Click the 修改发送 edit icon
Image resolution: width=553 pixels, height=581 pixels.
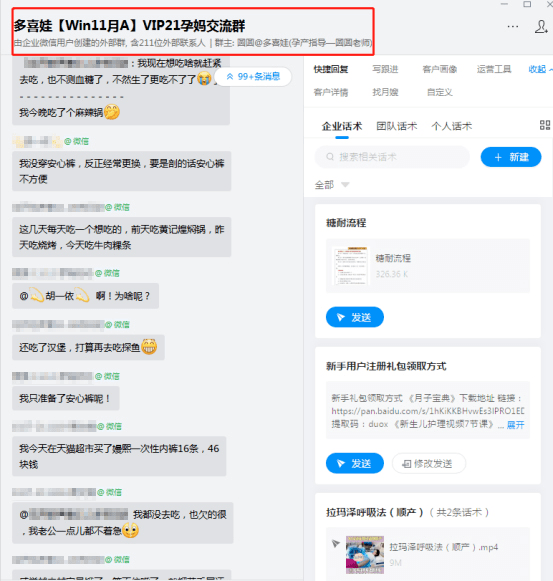(x=407, y=464)
